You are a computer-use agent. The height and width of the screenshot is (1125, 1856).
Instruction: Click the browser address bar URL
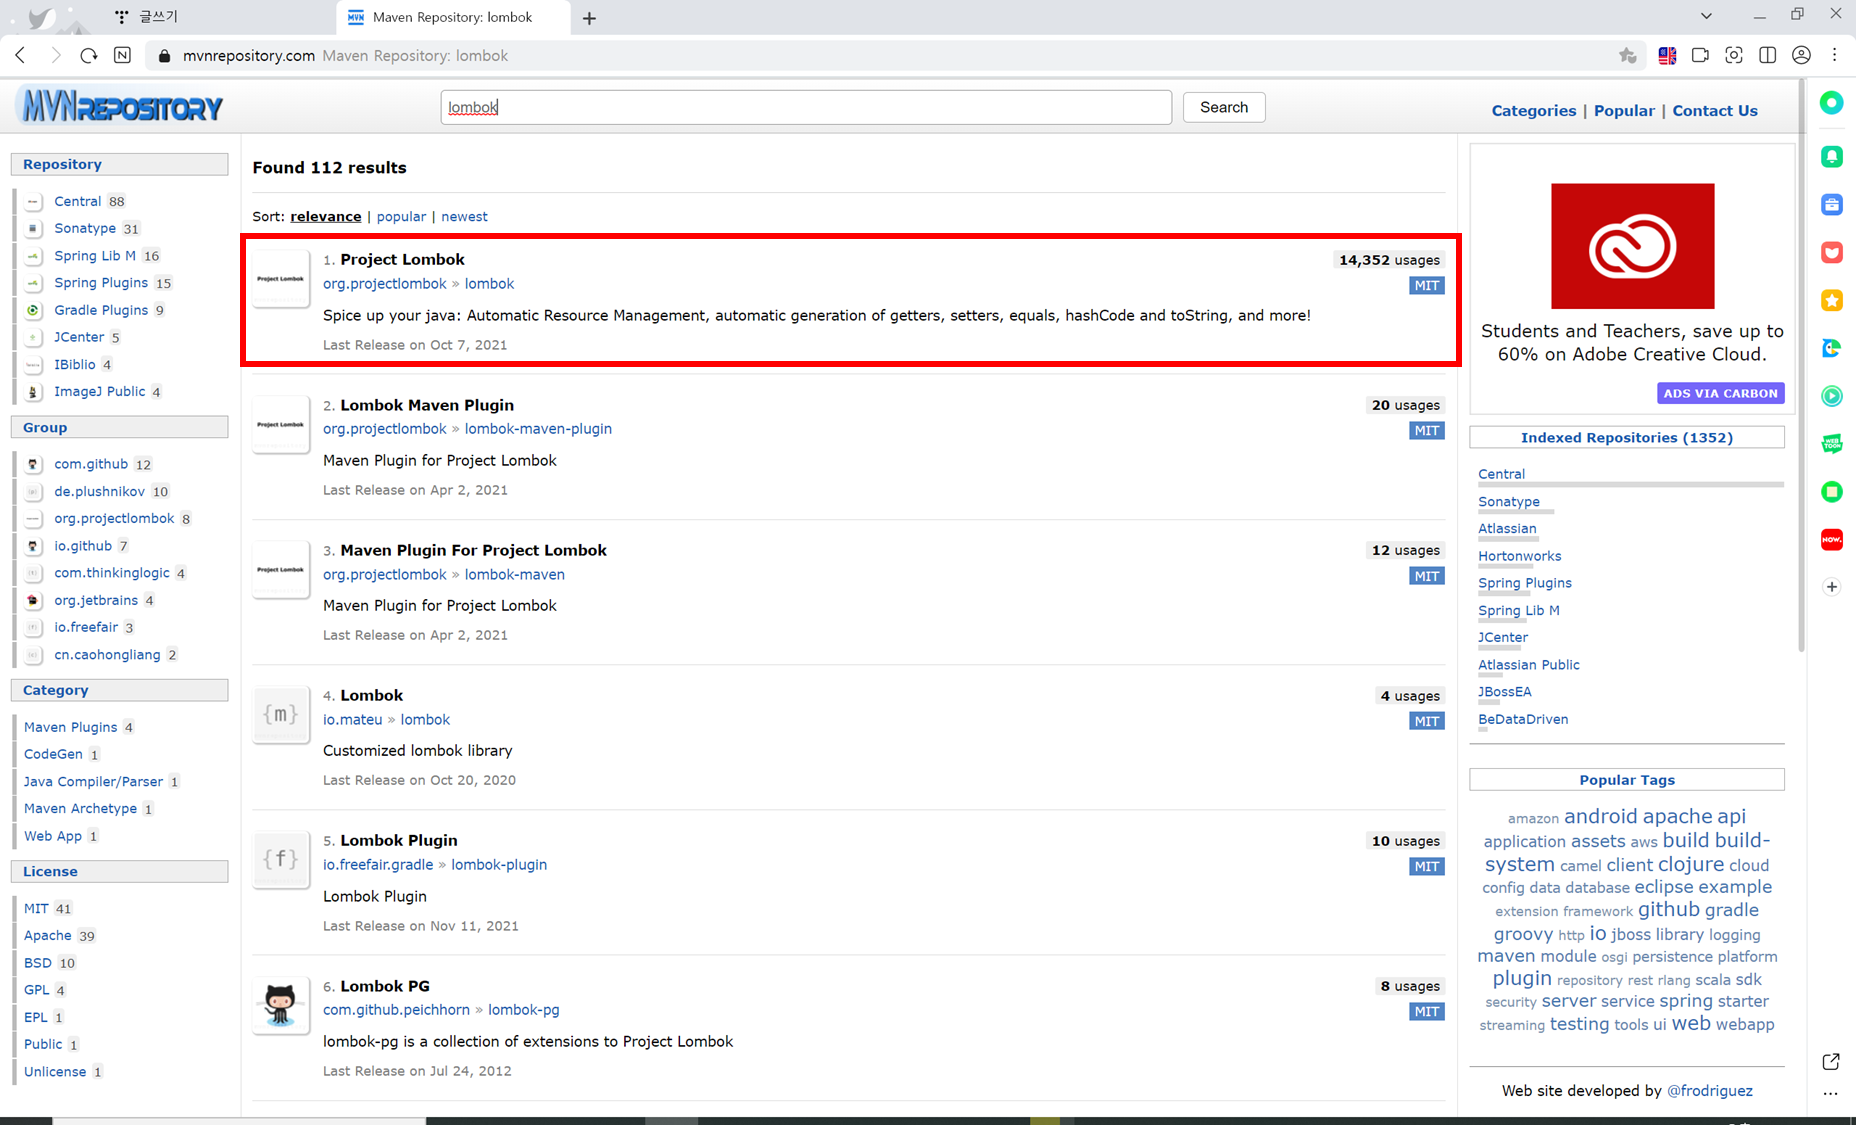pos(248,56)
